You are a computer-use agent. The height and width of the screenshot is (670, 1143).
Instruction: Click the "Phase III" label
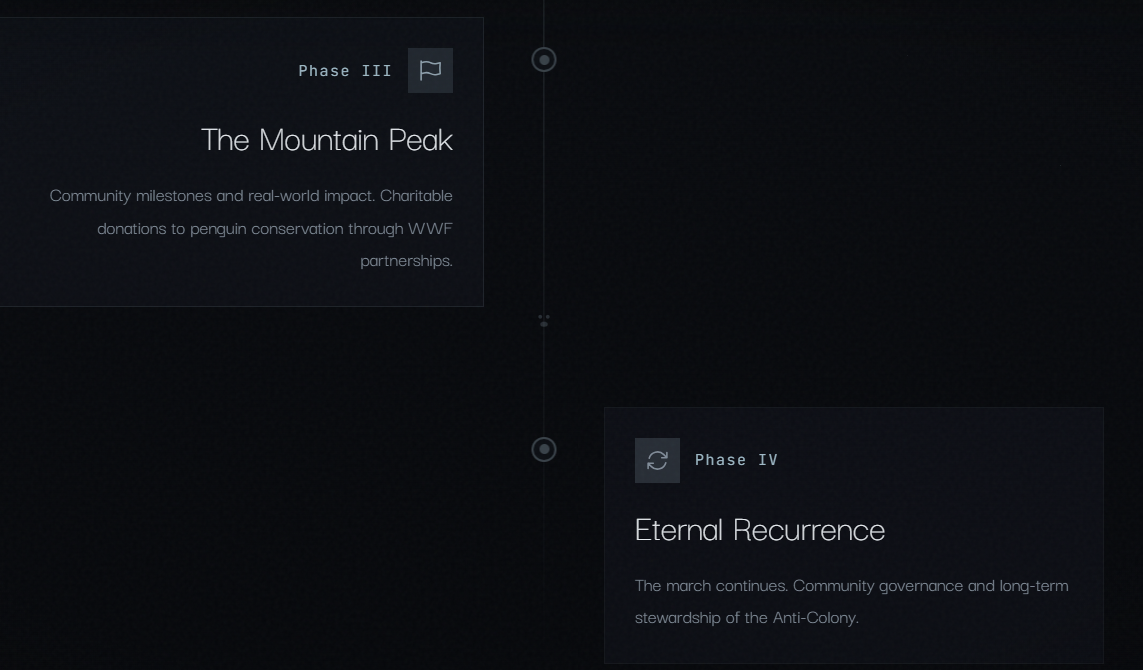point(345,71)
